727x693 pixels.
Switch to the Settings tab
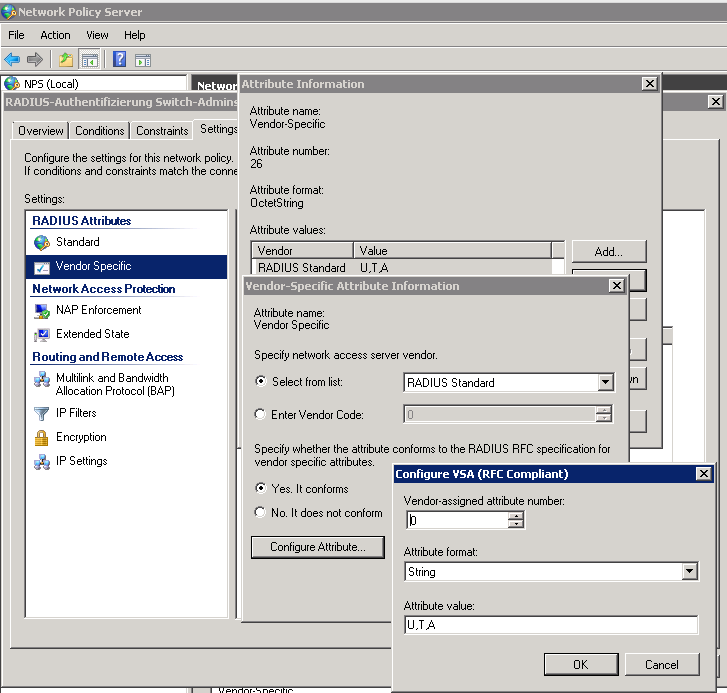click(218, 129)
